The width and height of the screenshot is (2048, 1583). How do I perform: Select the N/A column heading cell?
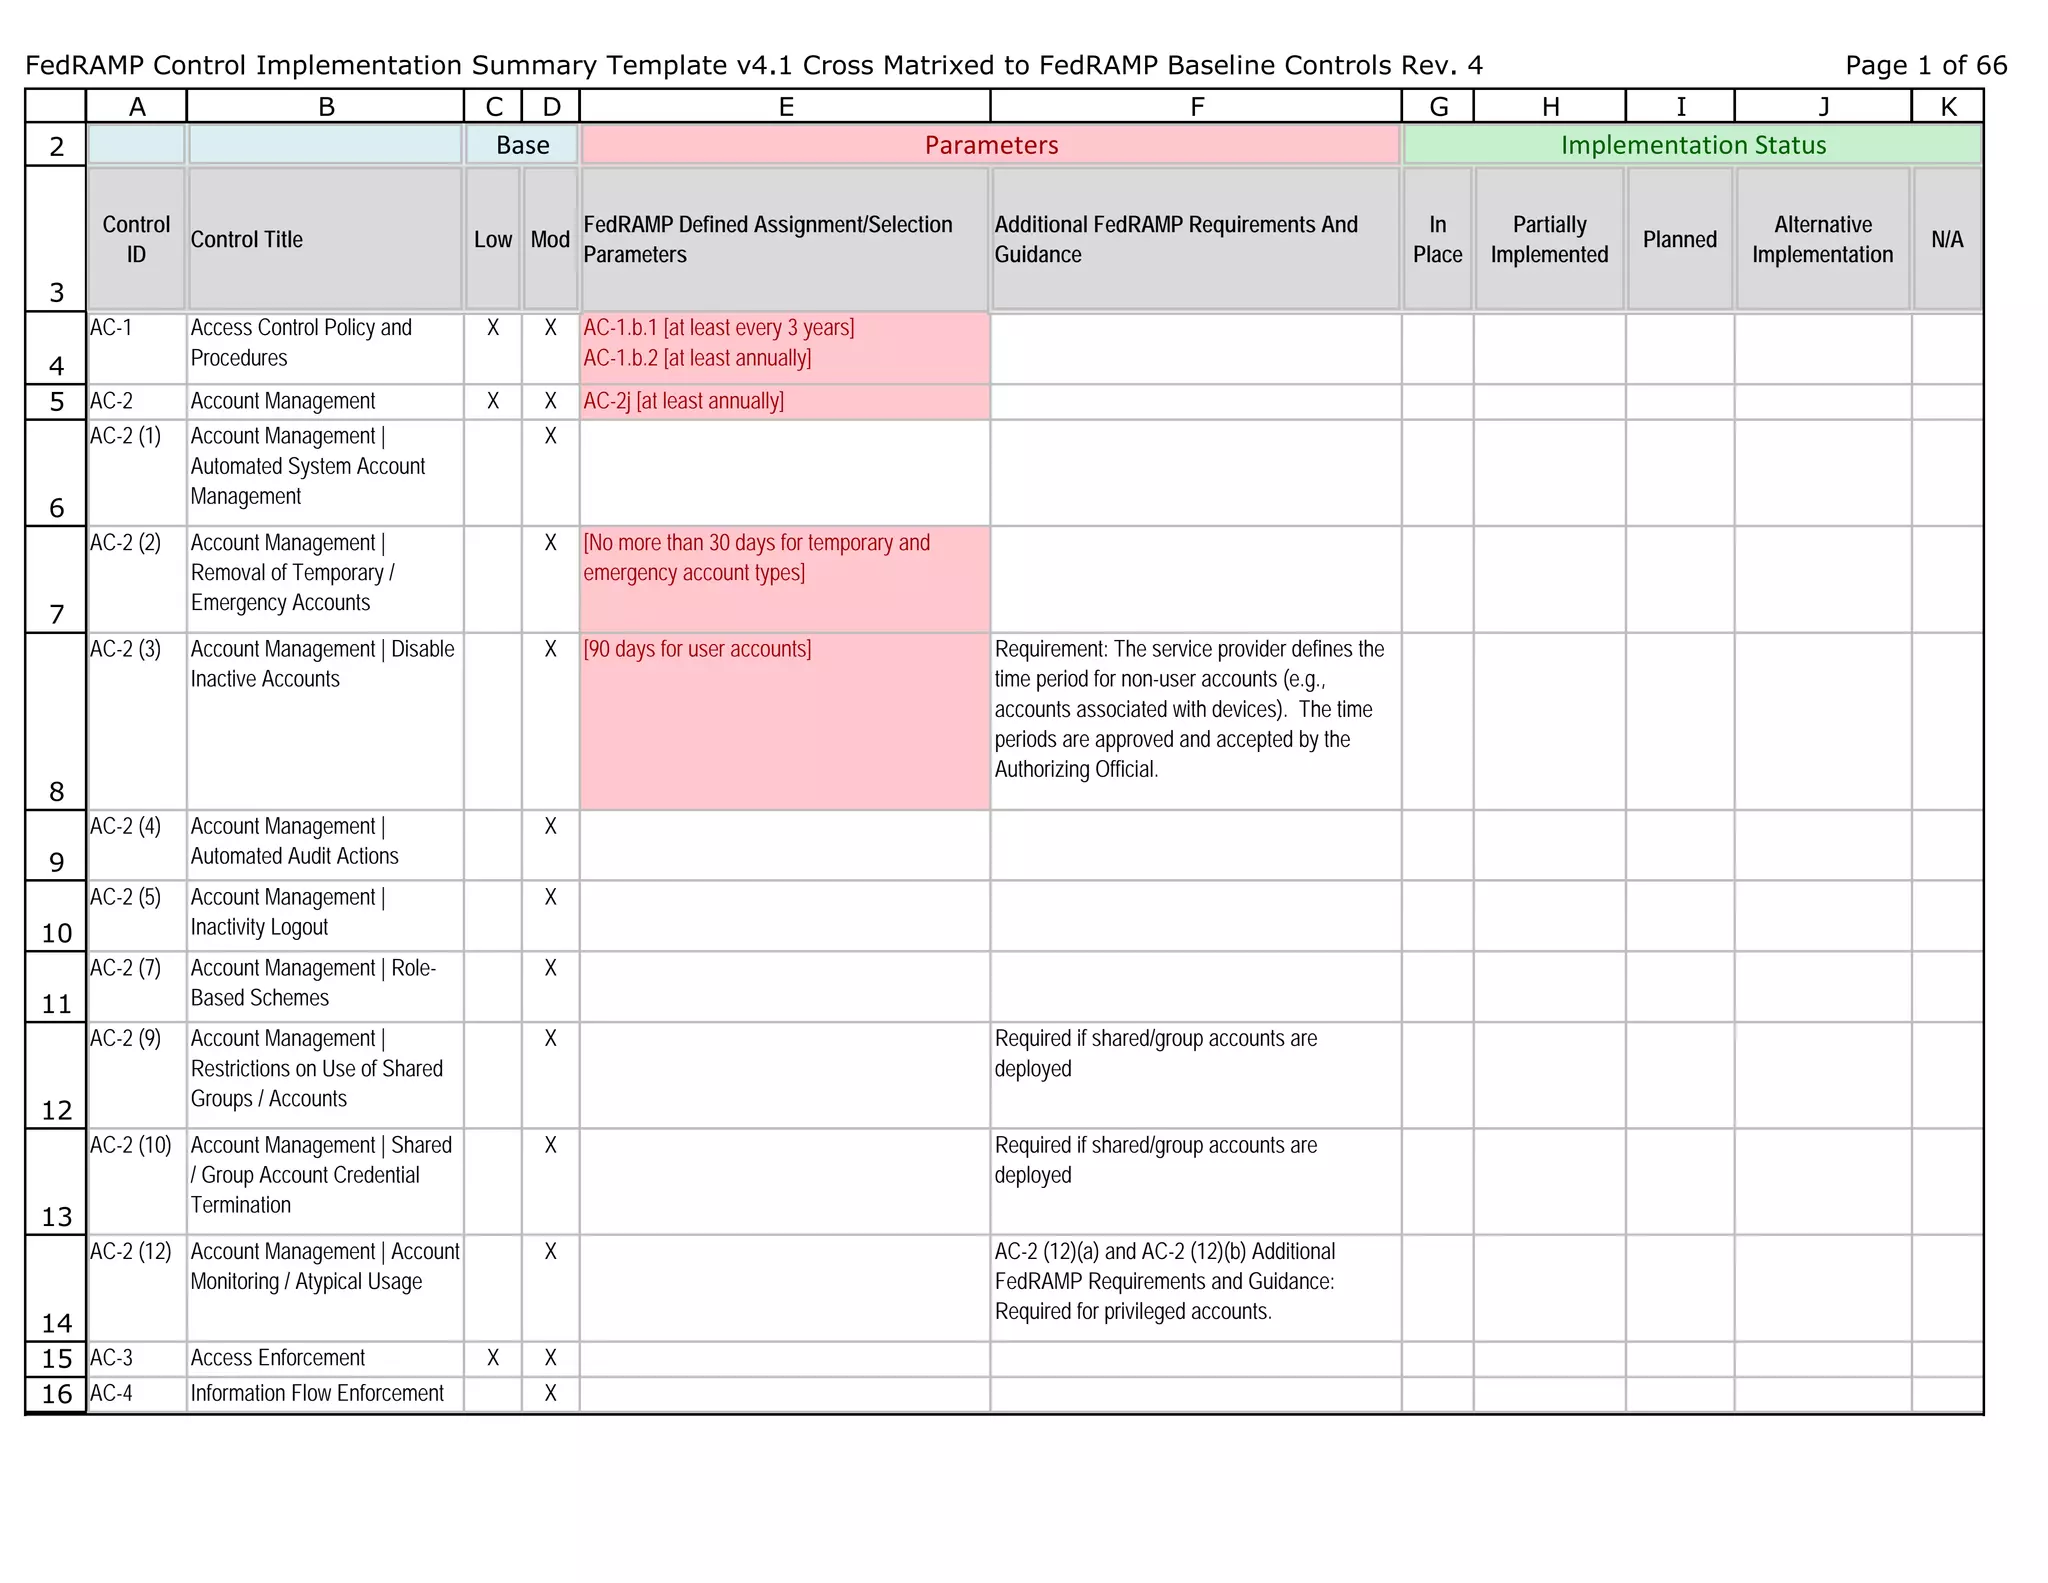(x=1946, y=239)
